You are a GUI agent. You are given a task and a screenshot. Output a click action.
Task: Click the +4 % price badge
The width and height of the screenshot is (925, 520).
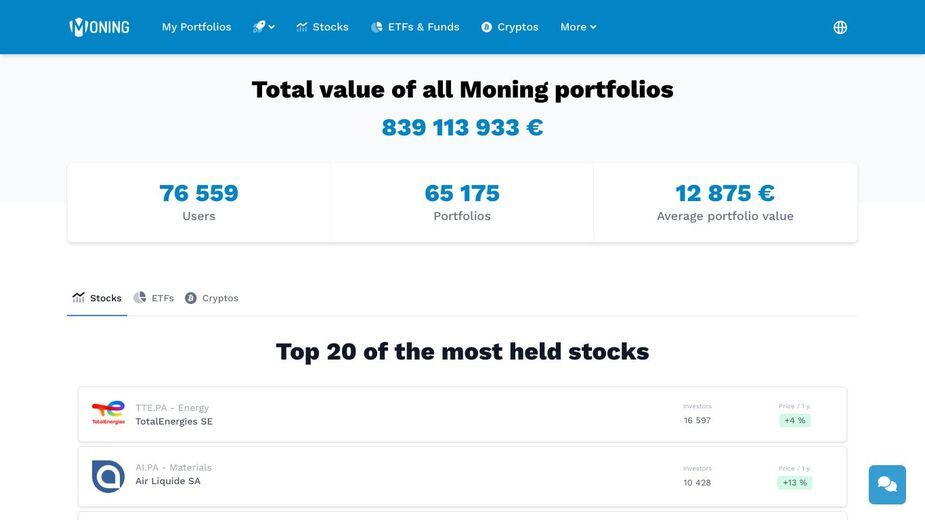coord(795,420)
